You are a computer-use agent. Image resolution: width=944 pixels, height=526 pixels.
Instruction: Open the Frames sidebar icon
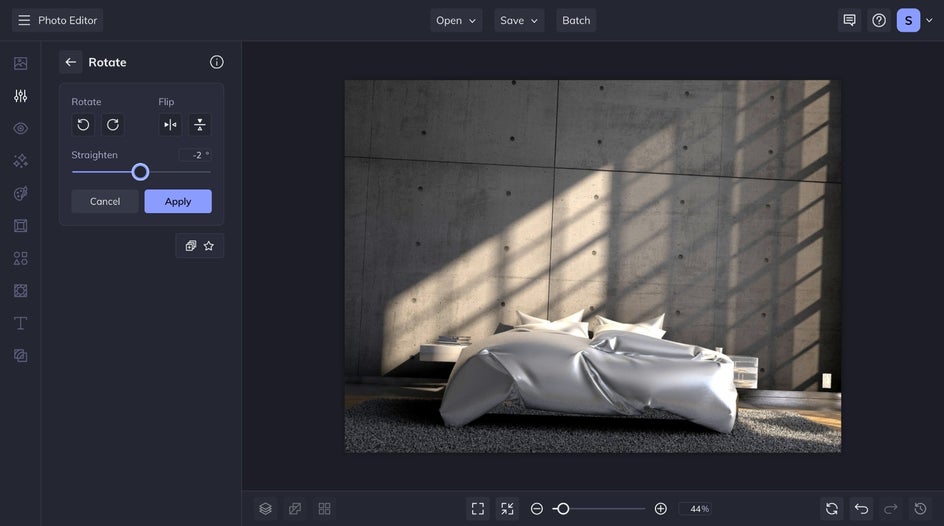(20, 226)
